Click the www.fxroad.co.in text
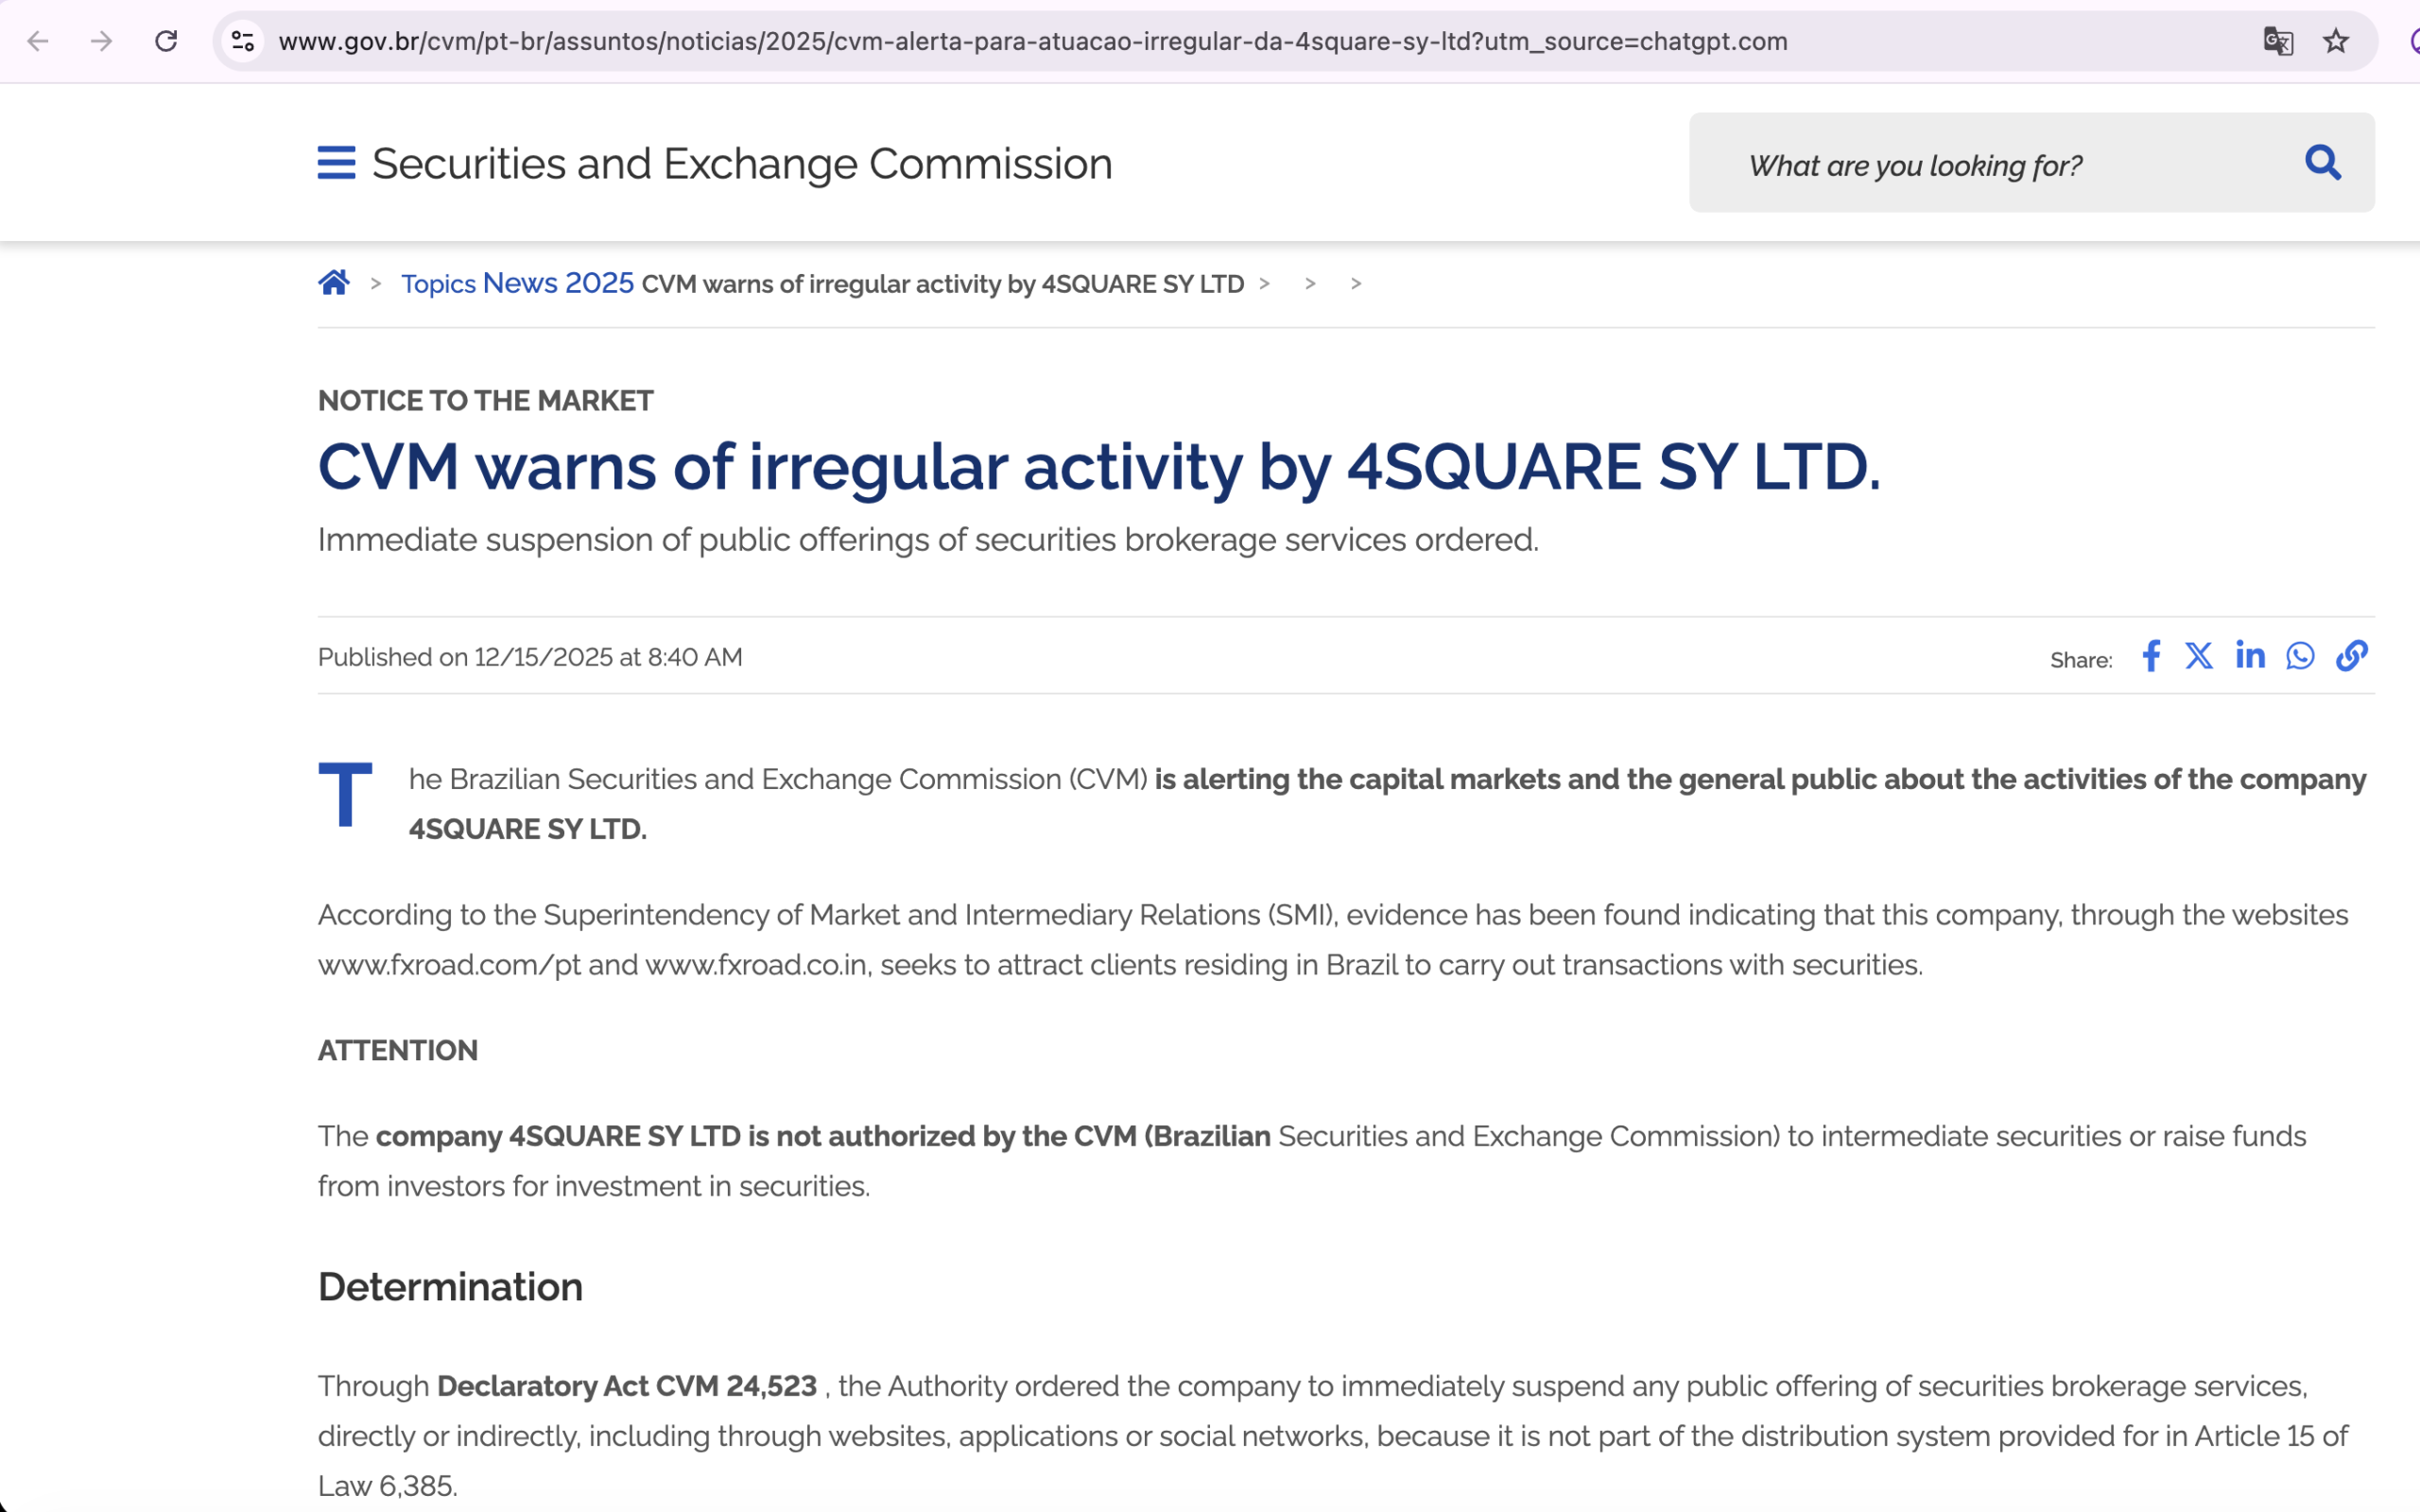Screen dimensions: 2420x1512 (756, 965)
